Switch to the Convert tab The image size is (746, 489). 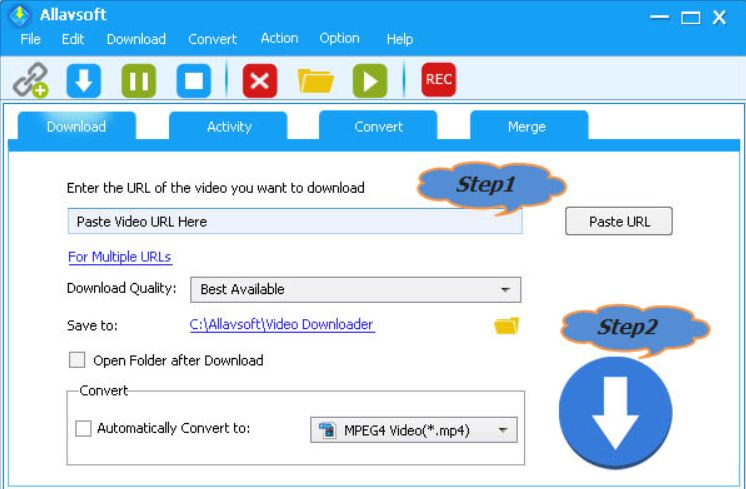[378, 126]
